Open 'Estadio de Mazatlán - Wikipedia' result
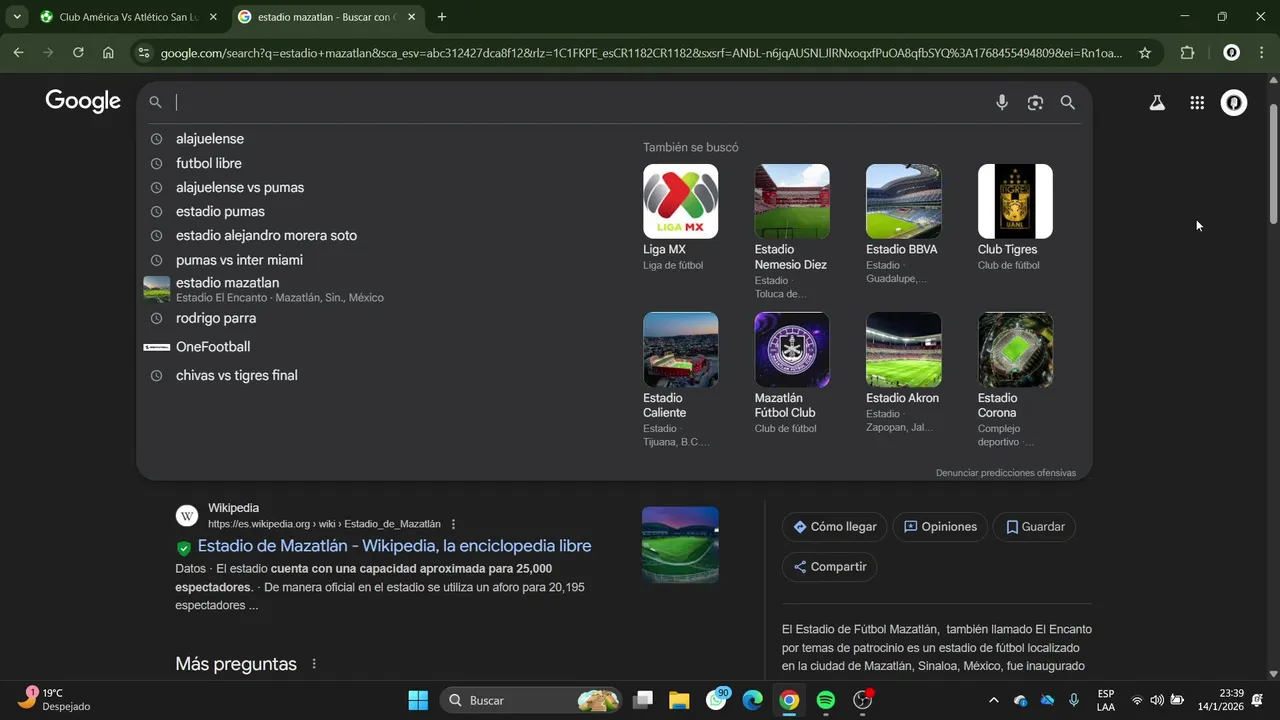1280x720 pixels. 394,546
